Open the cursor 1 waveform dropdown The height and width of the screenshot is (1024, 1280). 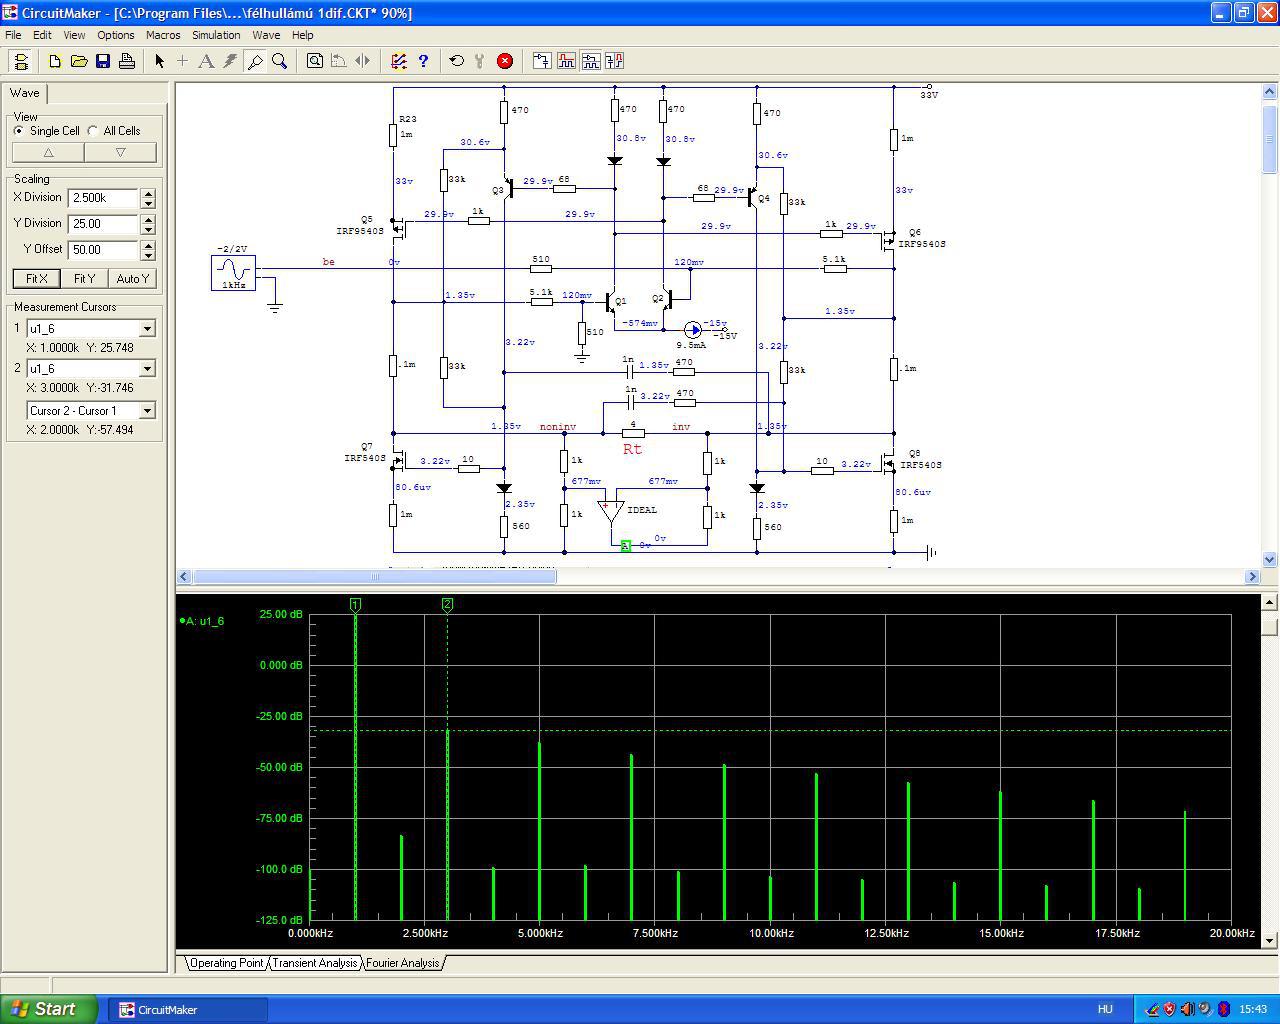147,329
